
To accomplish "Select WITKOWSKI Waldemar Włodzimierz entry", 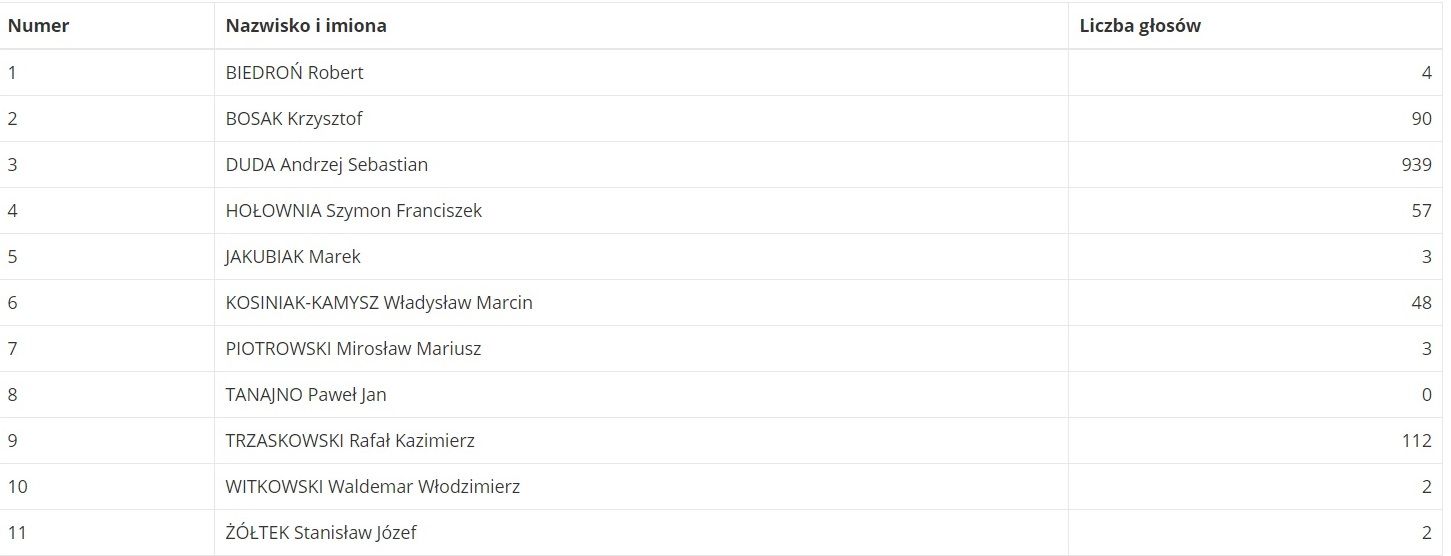I will (x=373, y=486).
